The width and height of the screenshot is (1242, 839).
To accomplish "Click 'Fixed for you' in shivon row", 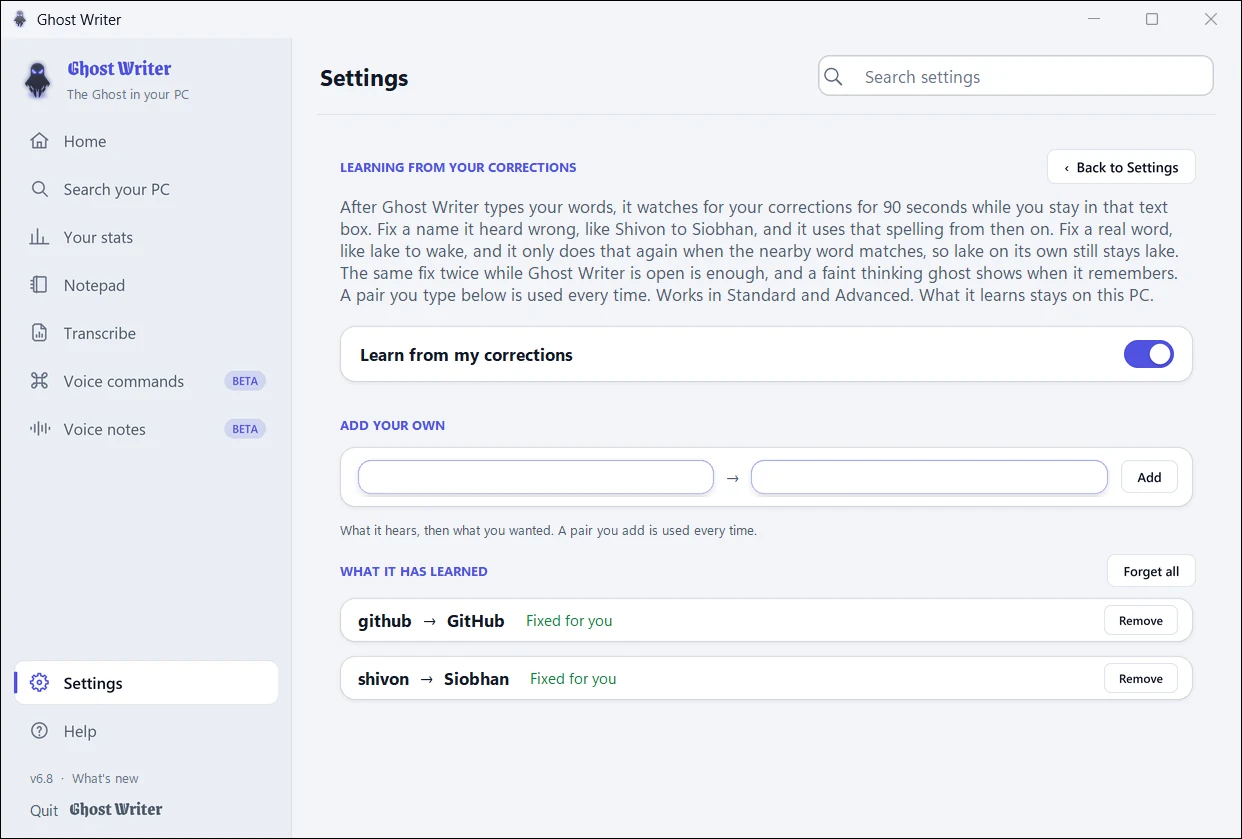I will click(x=573, y=678).
